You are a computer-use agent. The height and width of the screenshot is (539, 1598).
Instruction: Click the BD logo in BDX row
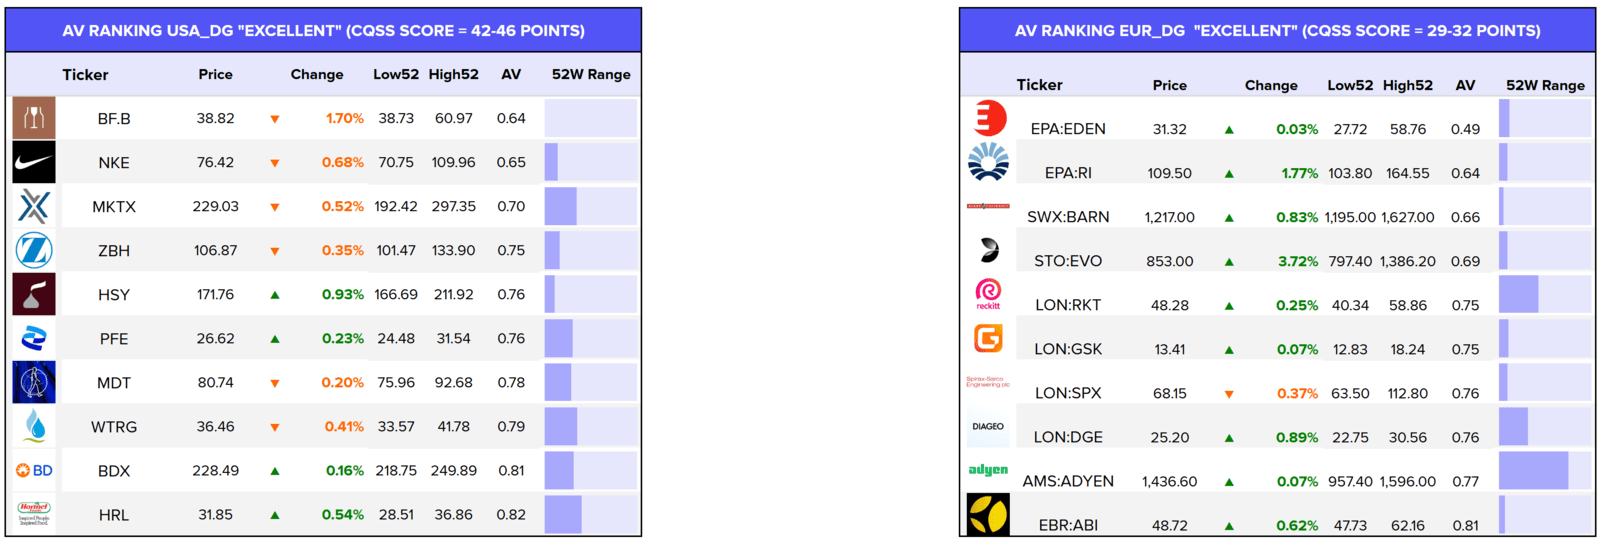click(34, 470)
